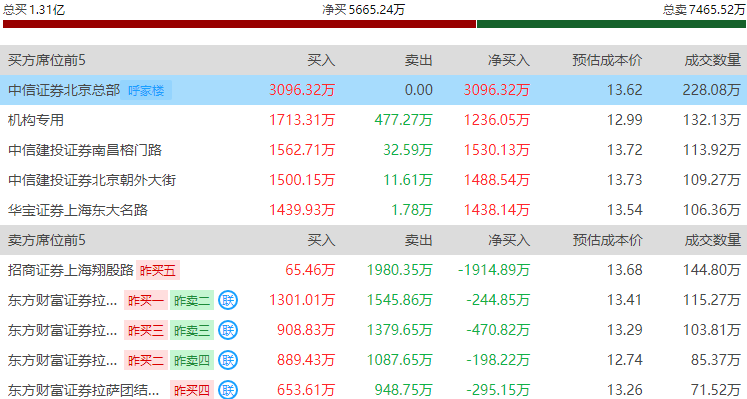Click the 1713.31万 buy value
This screenshot has width=747, height=399.
click(302, 120)
